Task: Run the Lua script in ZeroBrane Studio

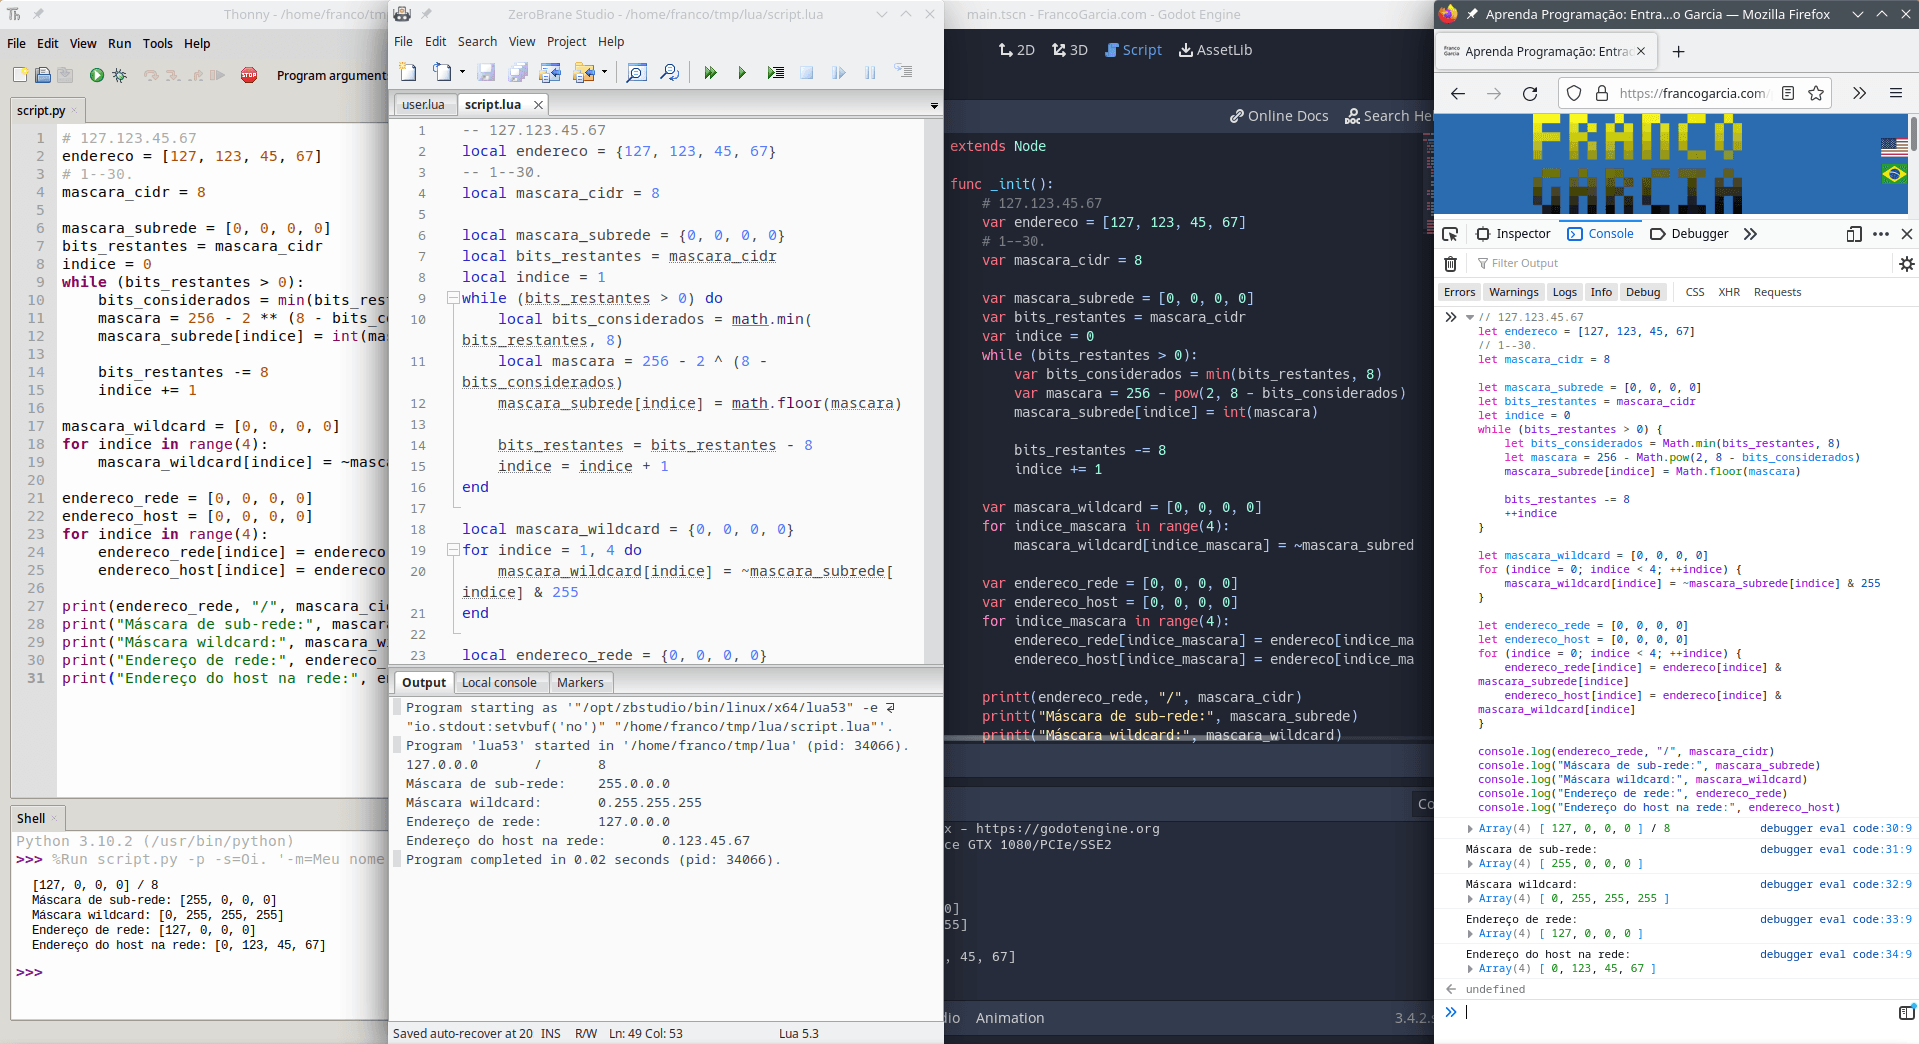Action: pyautogui.click(x=742, y=72)
